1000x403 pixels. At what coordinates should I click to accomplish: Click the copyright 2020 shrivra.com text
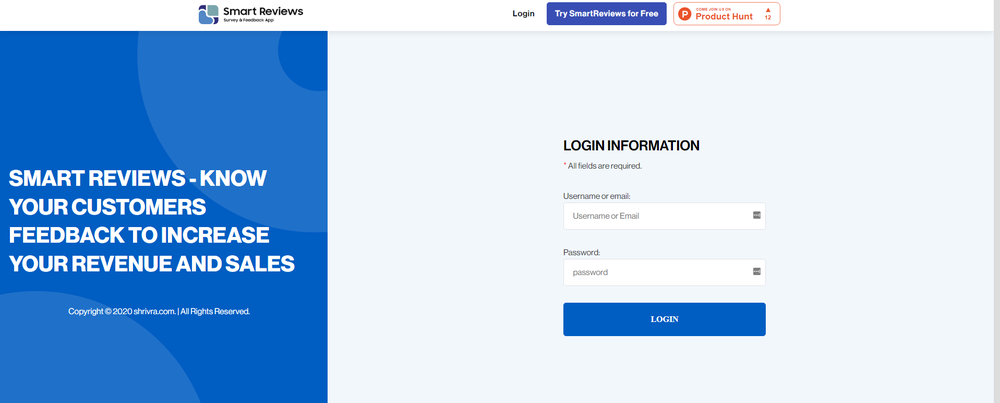[x=159, y=311]
